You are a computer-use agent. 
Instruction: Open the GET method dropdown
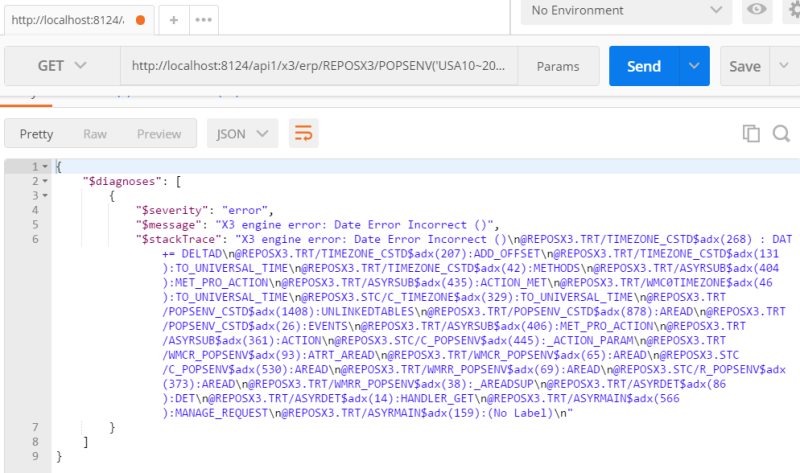coord(62,66)
